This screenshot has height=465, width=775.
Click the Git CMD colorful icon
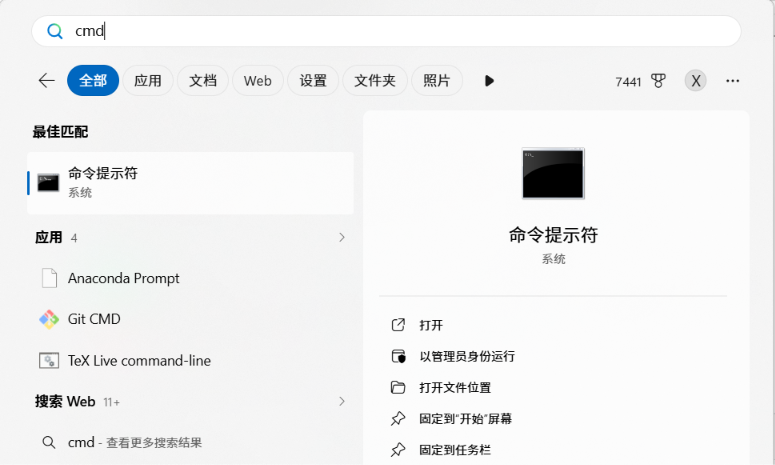point(49,319)
